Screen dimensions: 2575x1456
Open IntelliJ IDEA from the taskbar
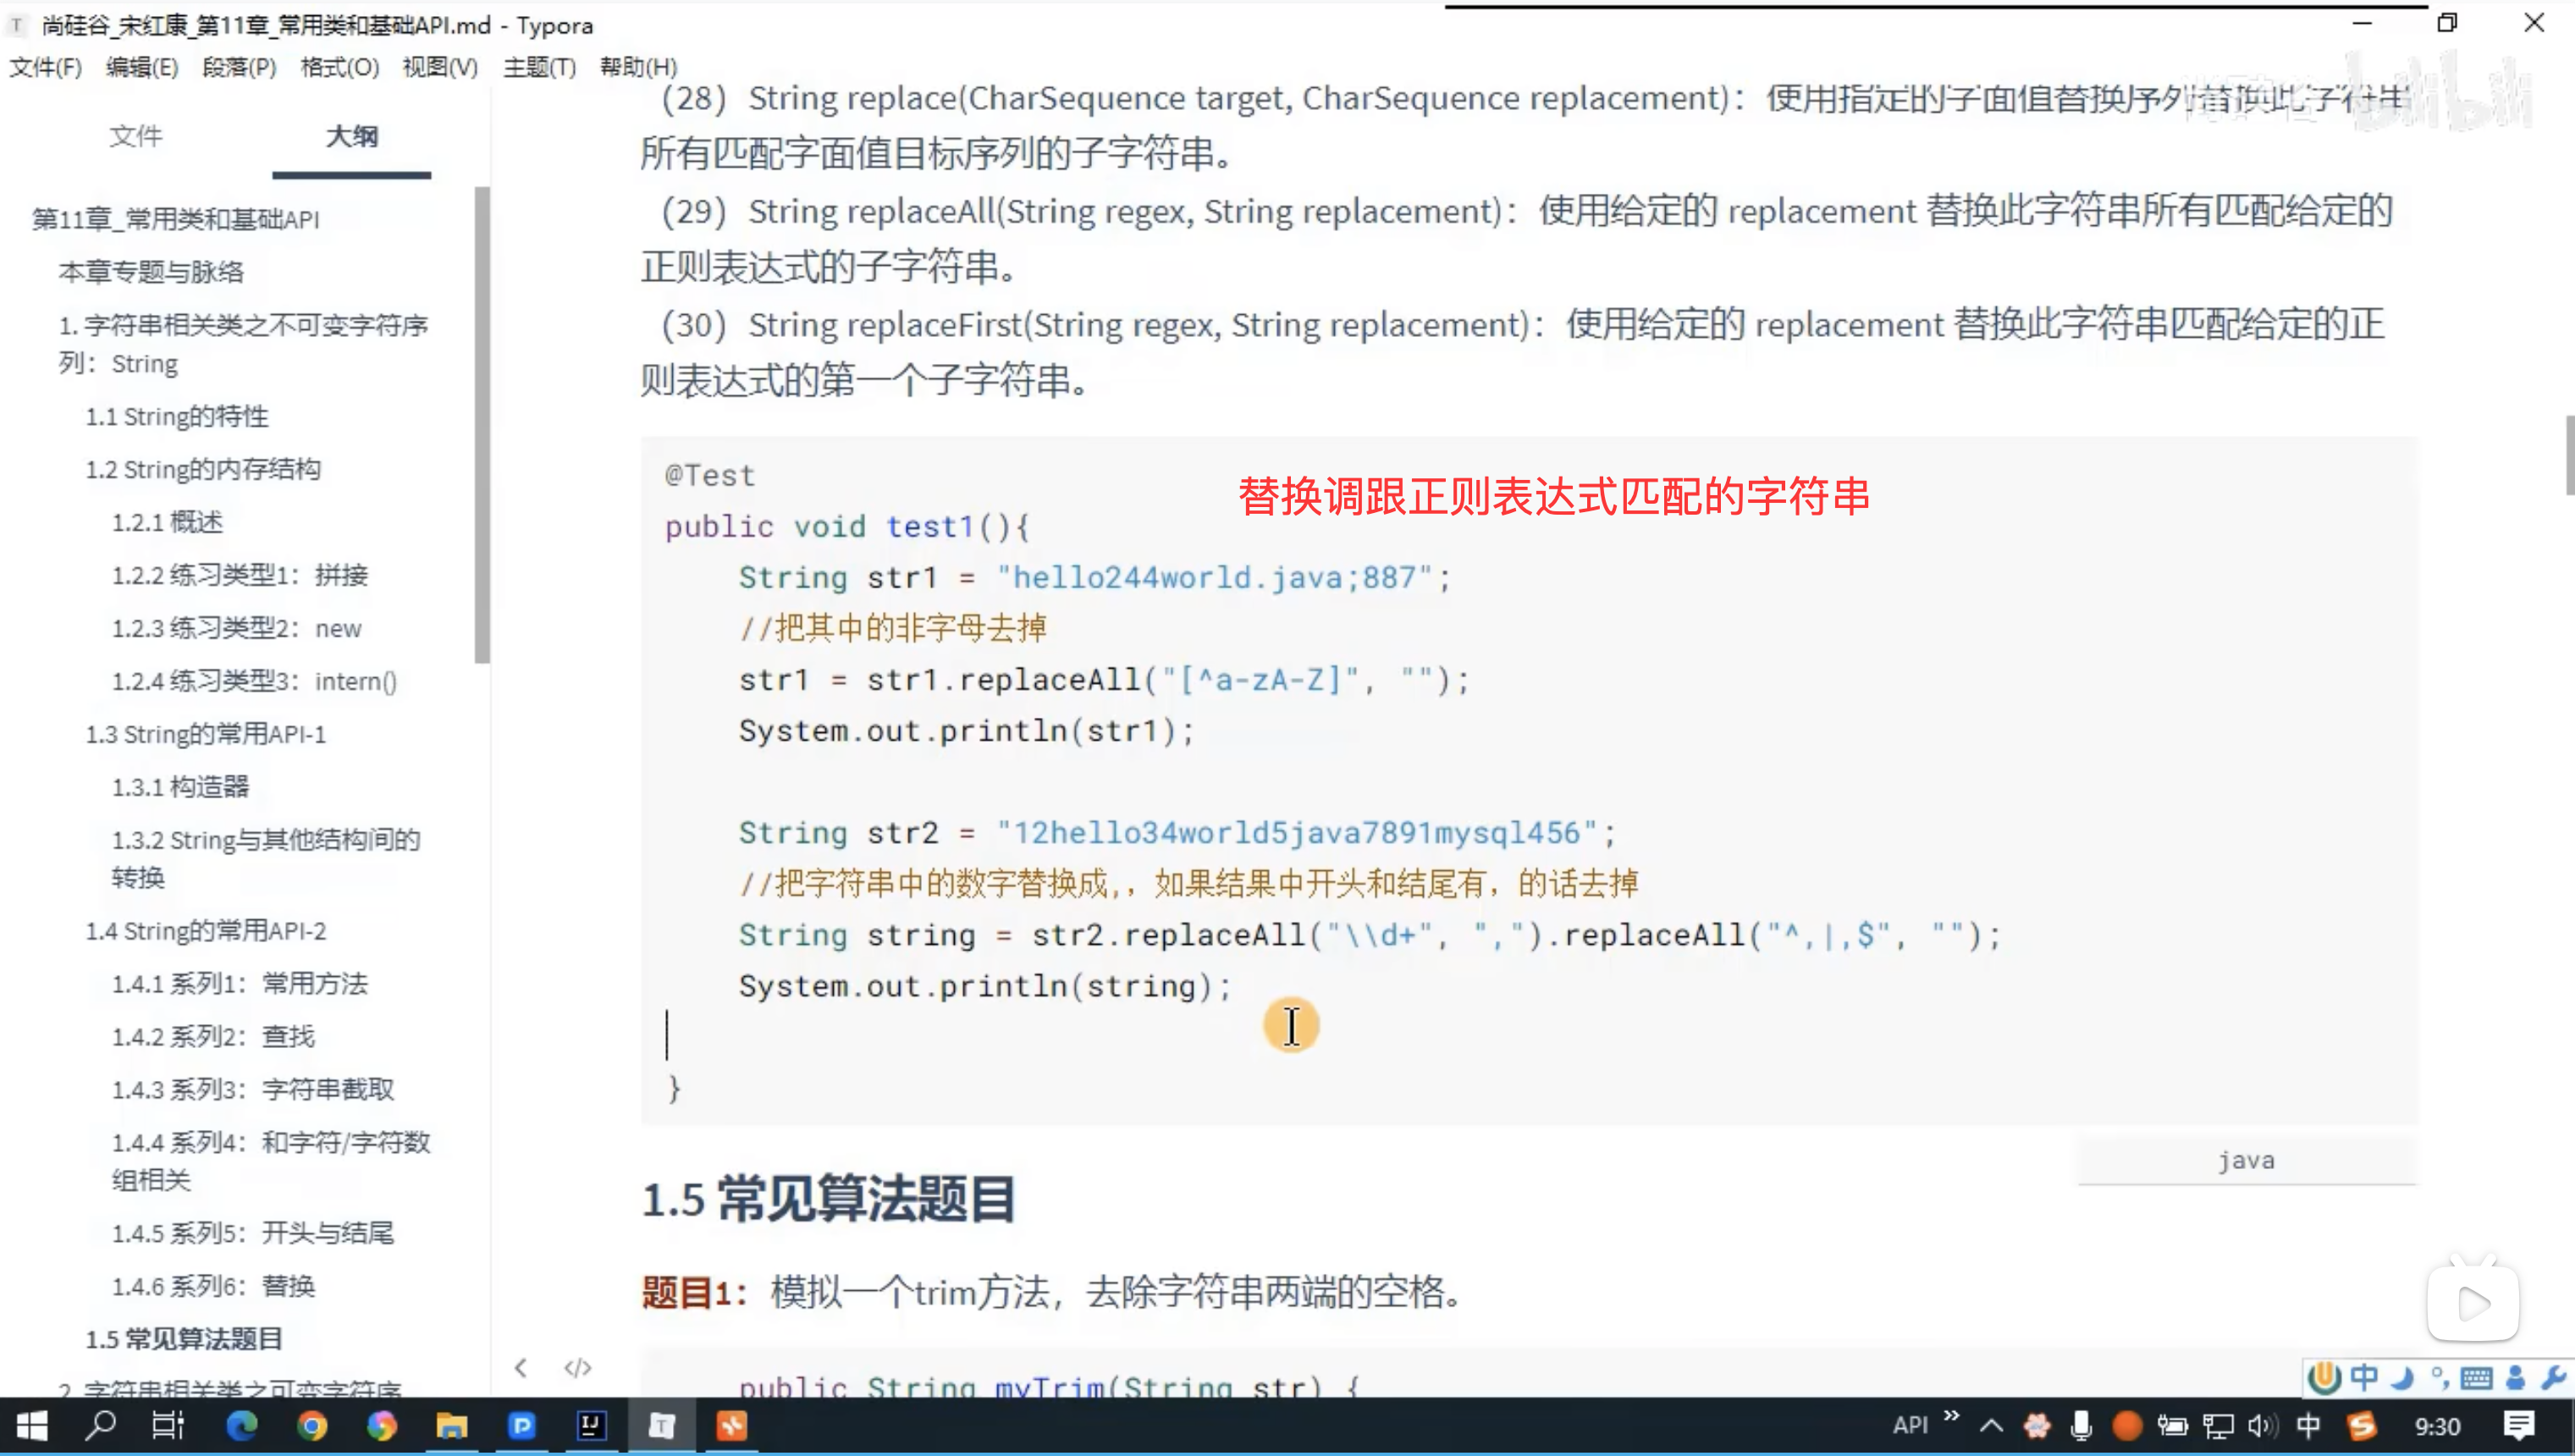click(591, 1425)
